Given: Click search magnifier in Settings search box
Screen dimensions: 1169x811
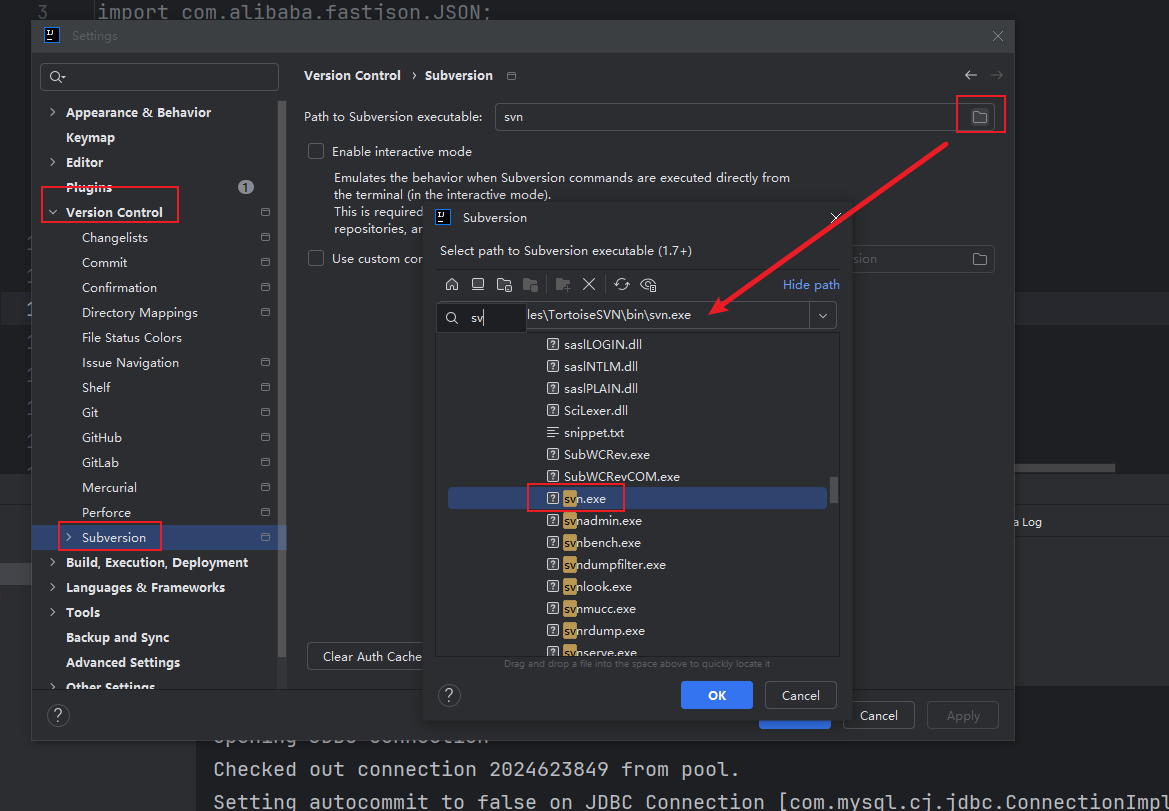Looking at the screenshot, I should point(57,77).
